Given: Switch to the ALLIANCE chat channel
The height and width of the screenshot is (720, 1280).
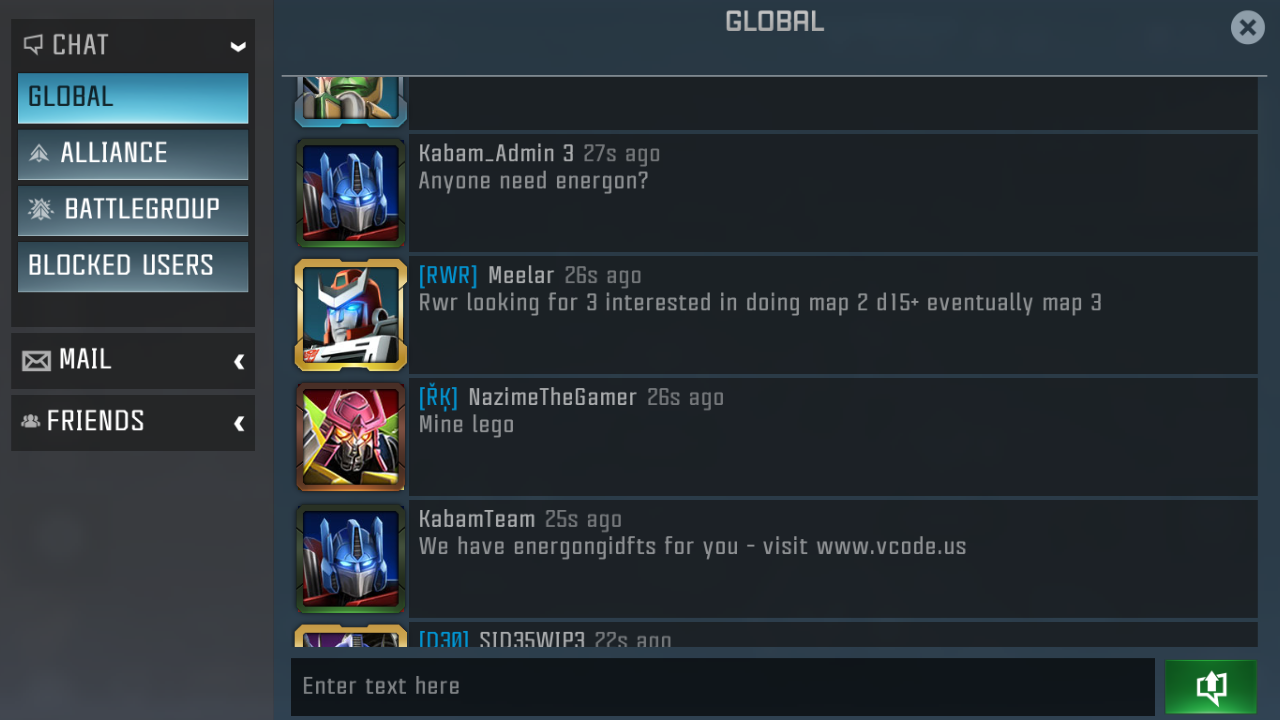Looking at the screenshot, I should (x=133, y=154).
